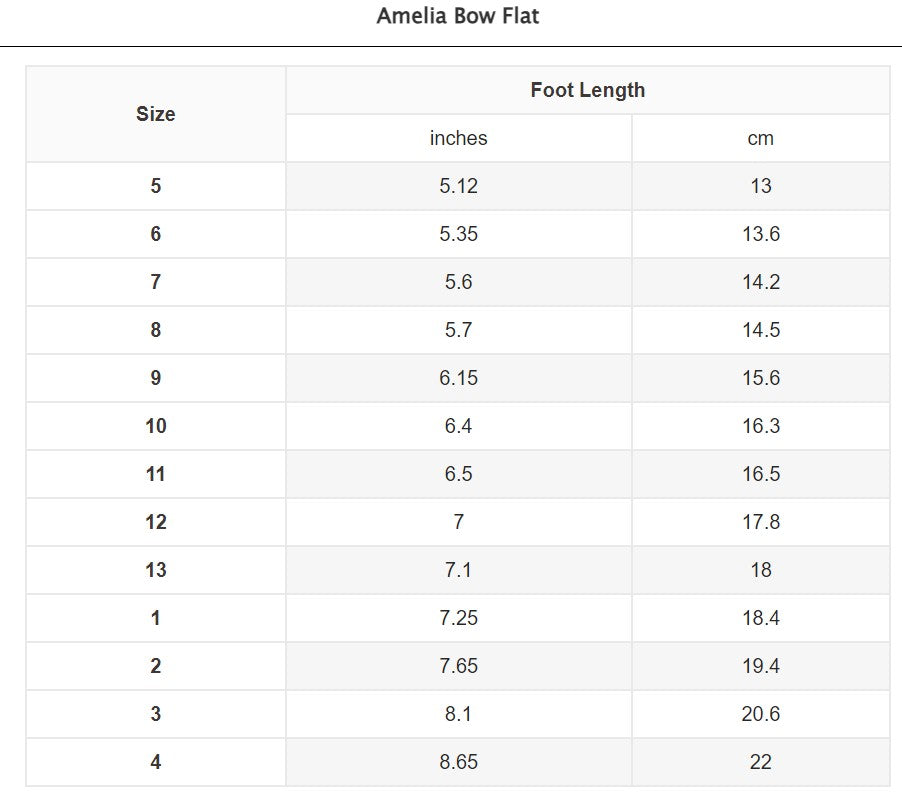Click the 8.65 inches cell

coord(458,762)
